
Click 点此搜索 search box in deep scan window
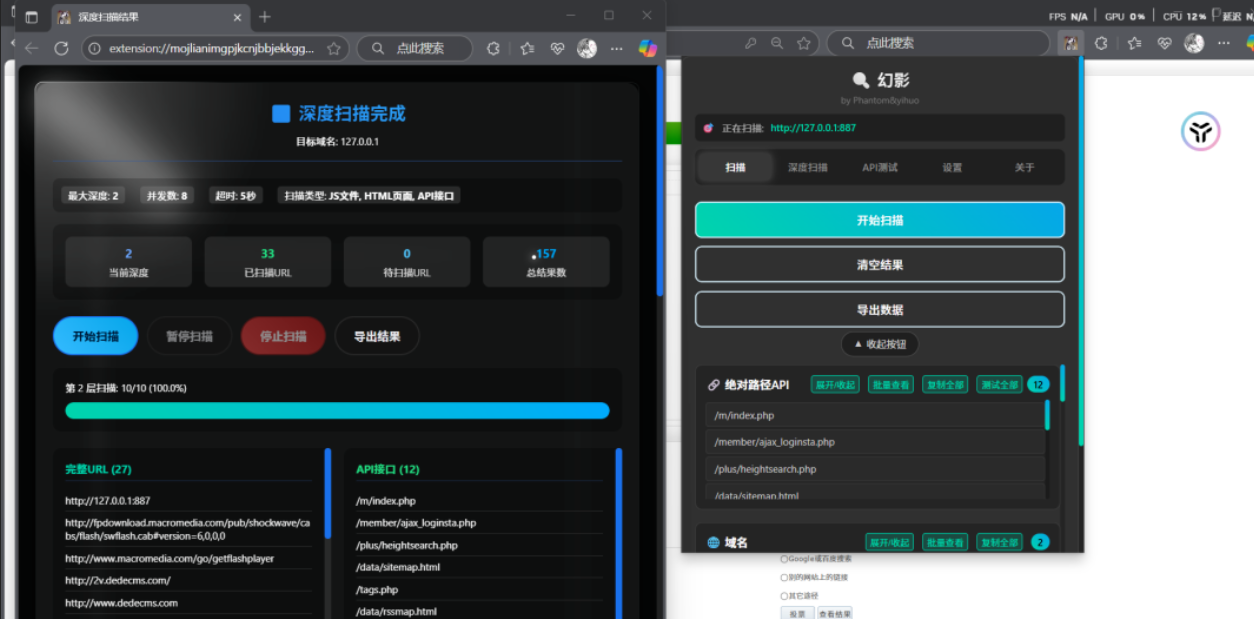(415, 48)
